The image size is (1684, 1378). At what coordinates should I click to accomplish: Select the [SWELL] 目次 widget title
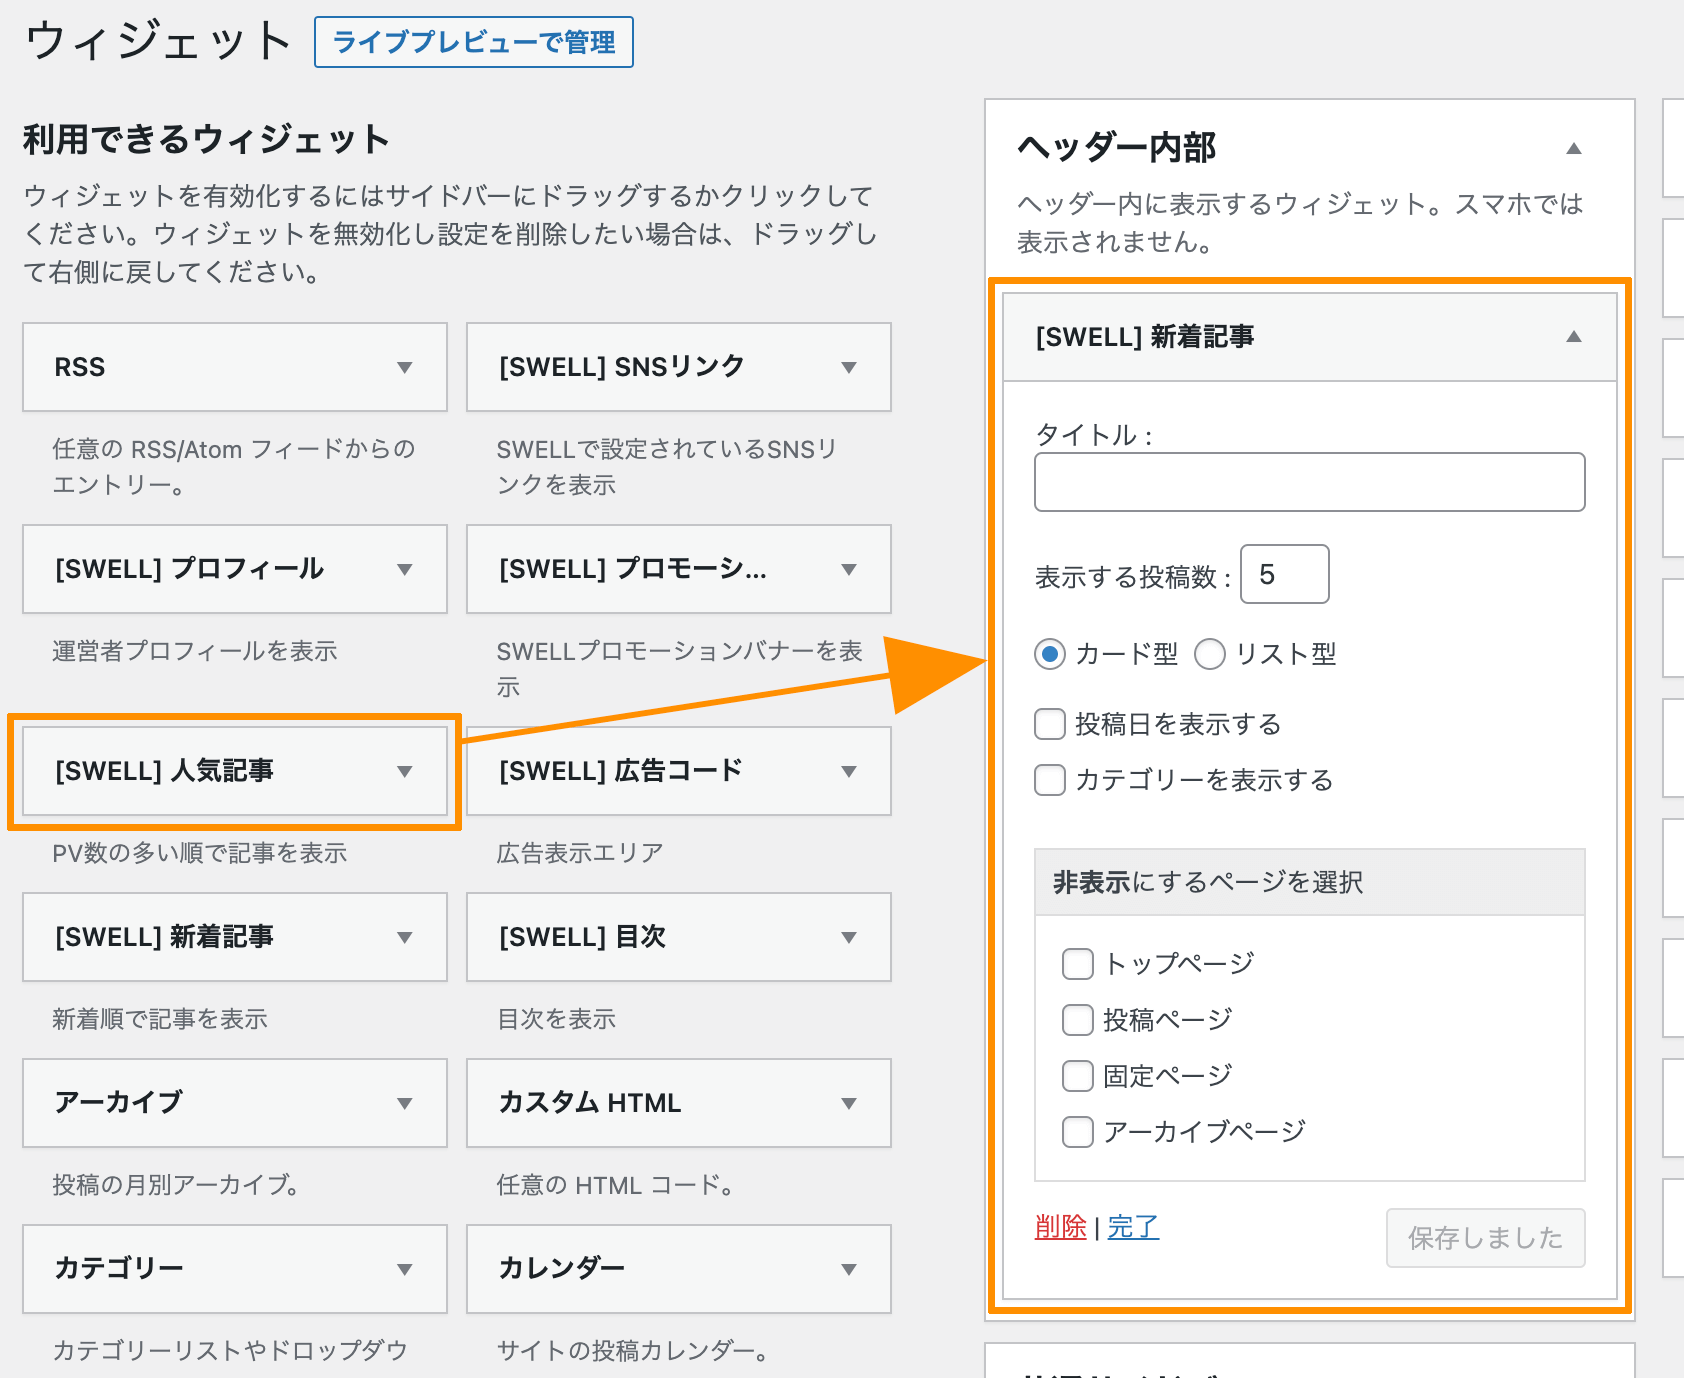583,937
